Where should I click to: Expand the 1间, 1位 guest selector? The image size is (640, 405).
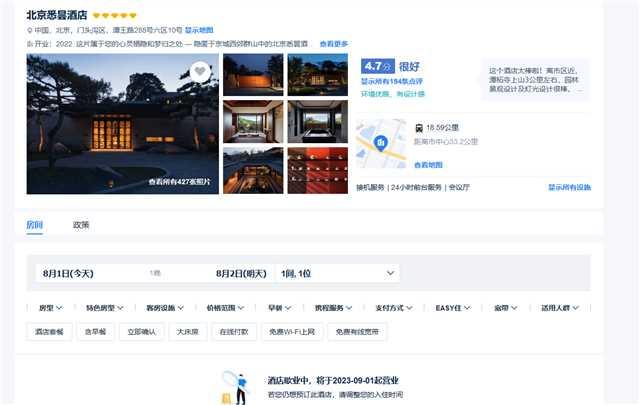coord(338,272)
